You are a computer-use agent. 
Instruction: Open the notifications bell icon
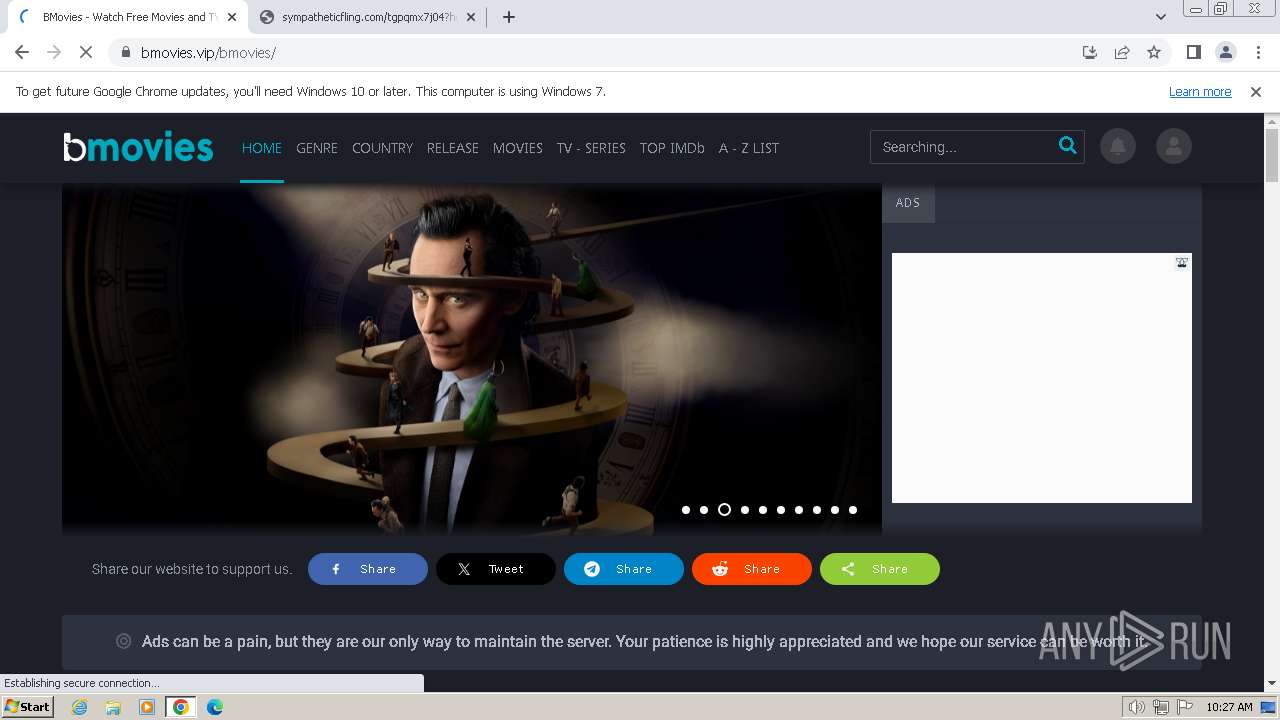(1118, 147)
